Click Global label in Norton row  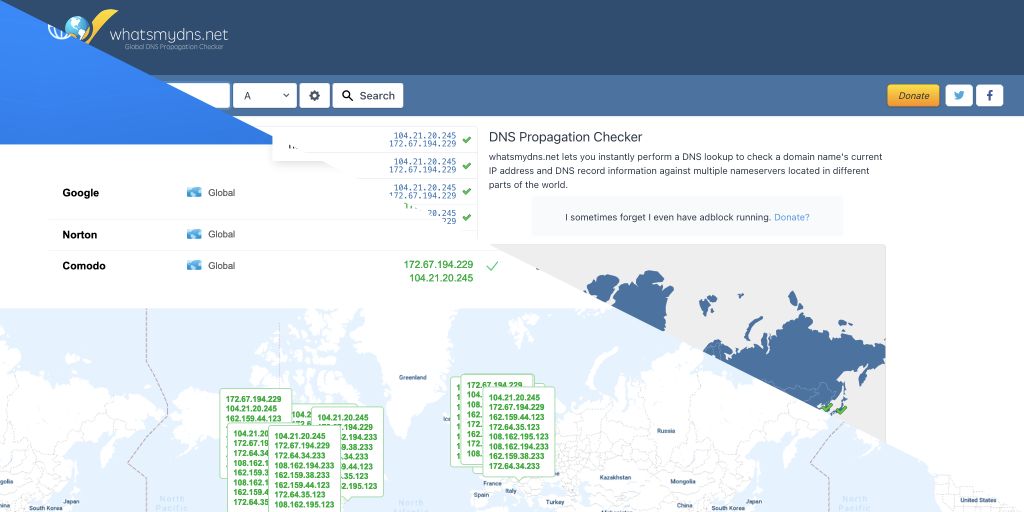[x=221, y=234]
